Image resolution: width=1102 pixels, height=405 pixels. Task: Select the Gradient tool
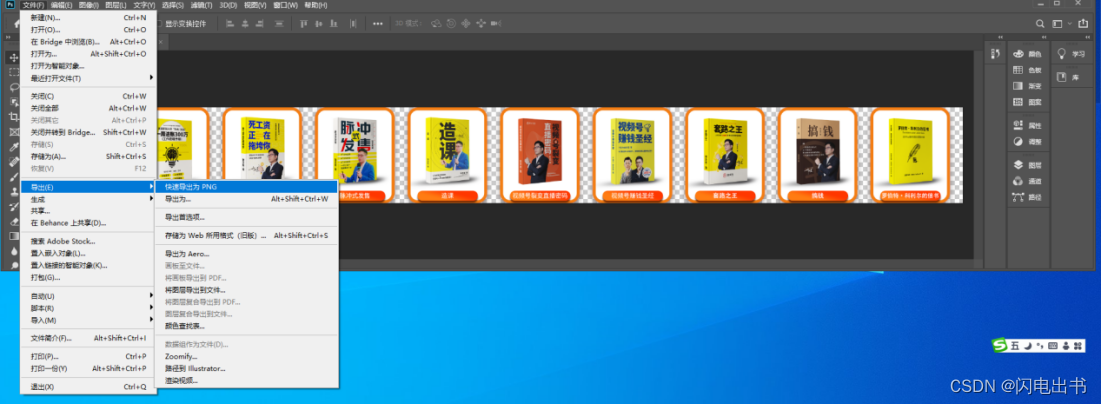(x=13, y=236)
